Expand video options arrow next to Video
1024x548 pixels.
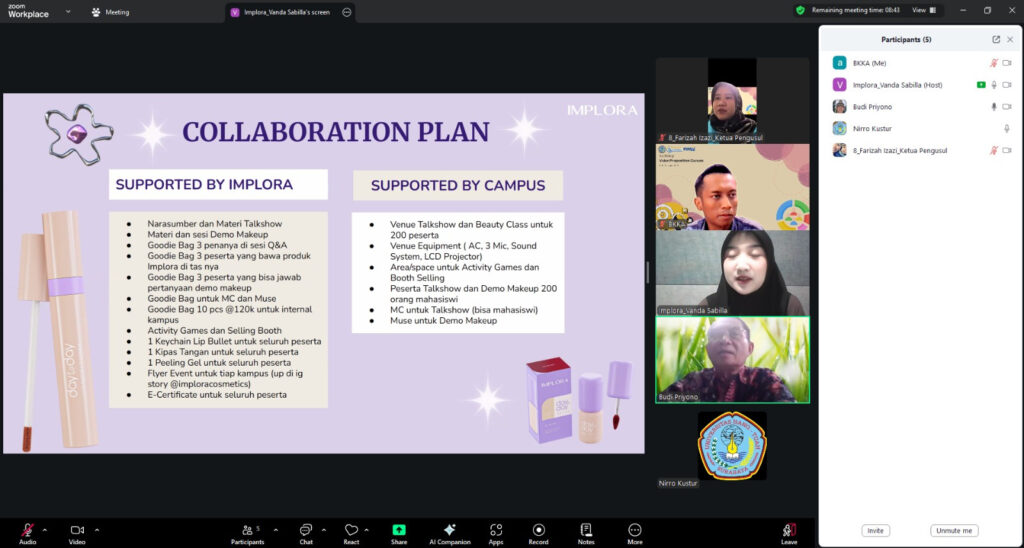point(96,530)
